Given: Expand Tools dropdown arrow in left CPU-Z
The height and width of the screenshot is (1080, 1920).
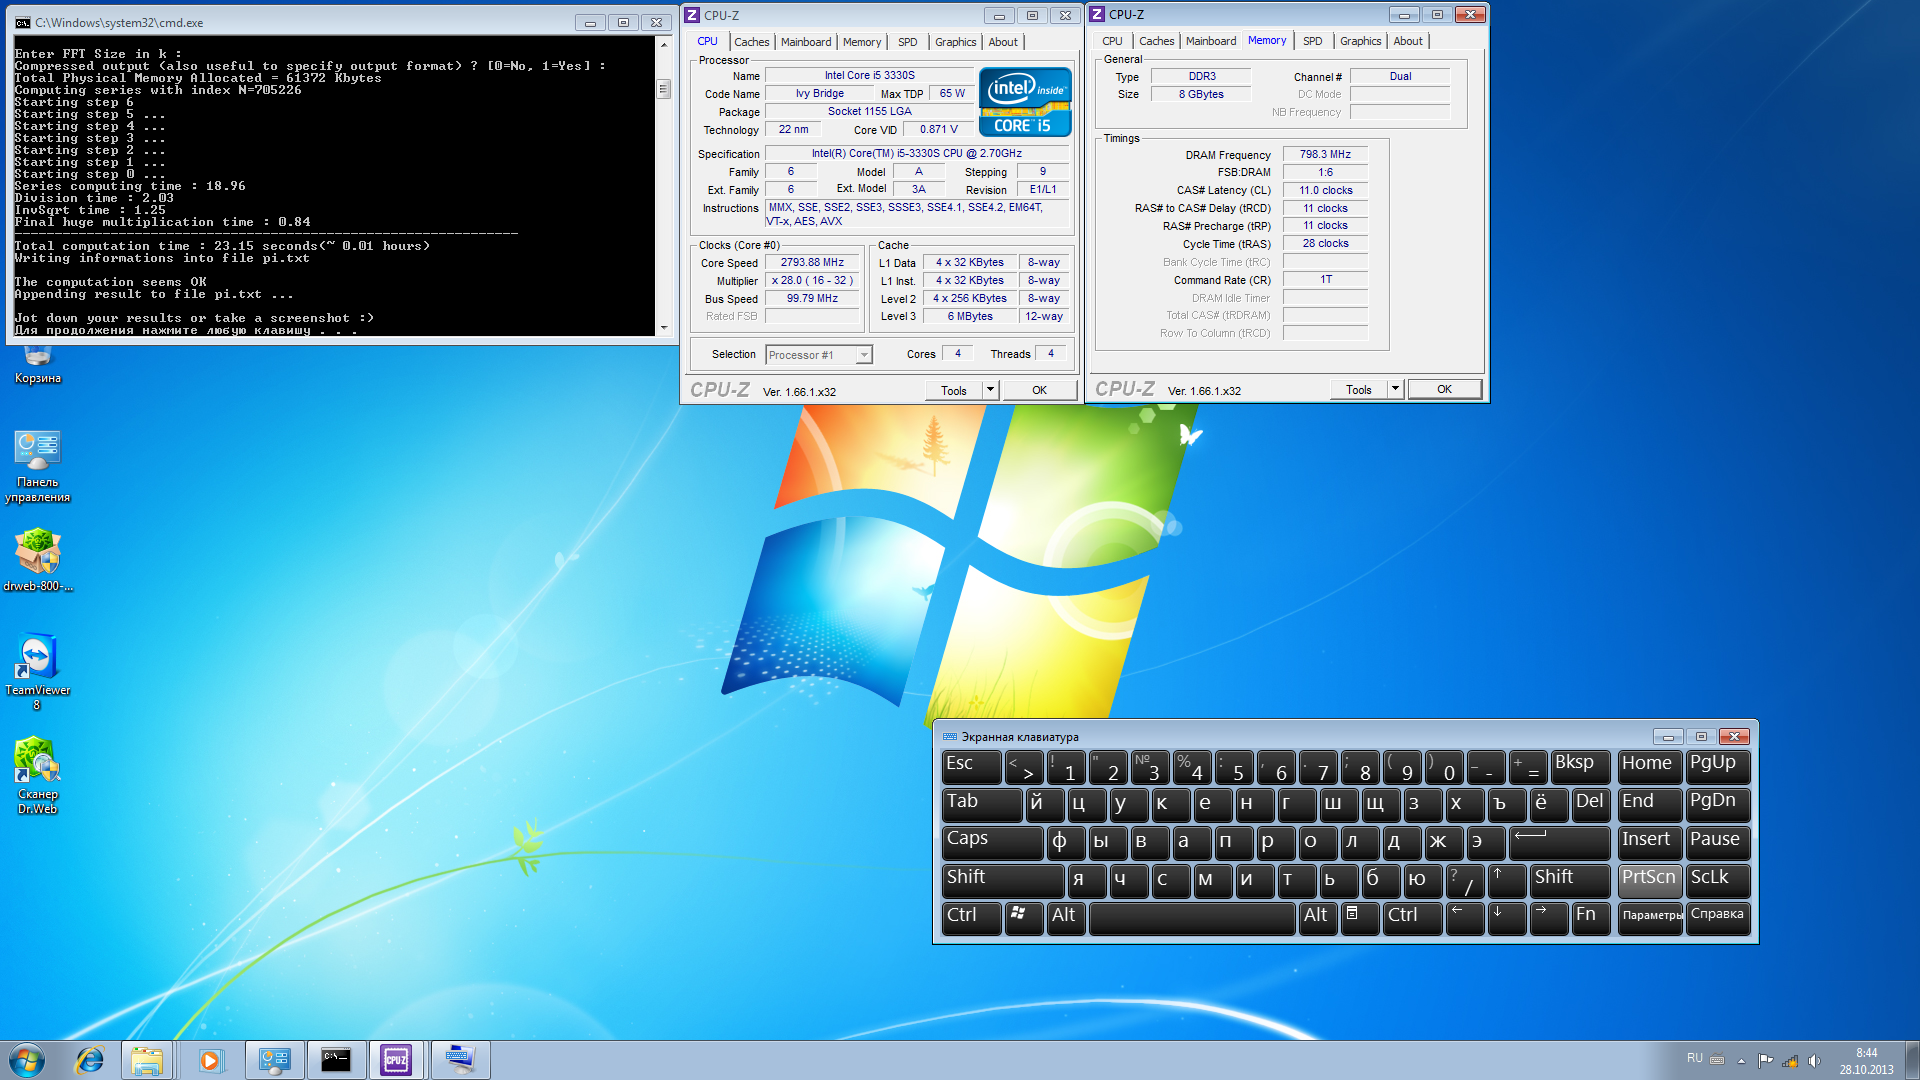Looking at the screenshot, I should 990,390.
